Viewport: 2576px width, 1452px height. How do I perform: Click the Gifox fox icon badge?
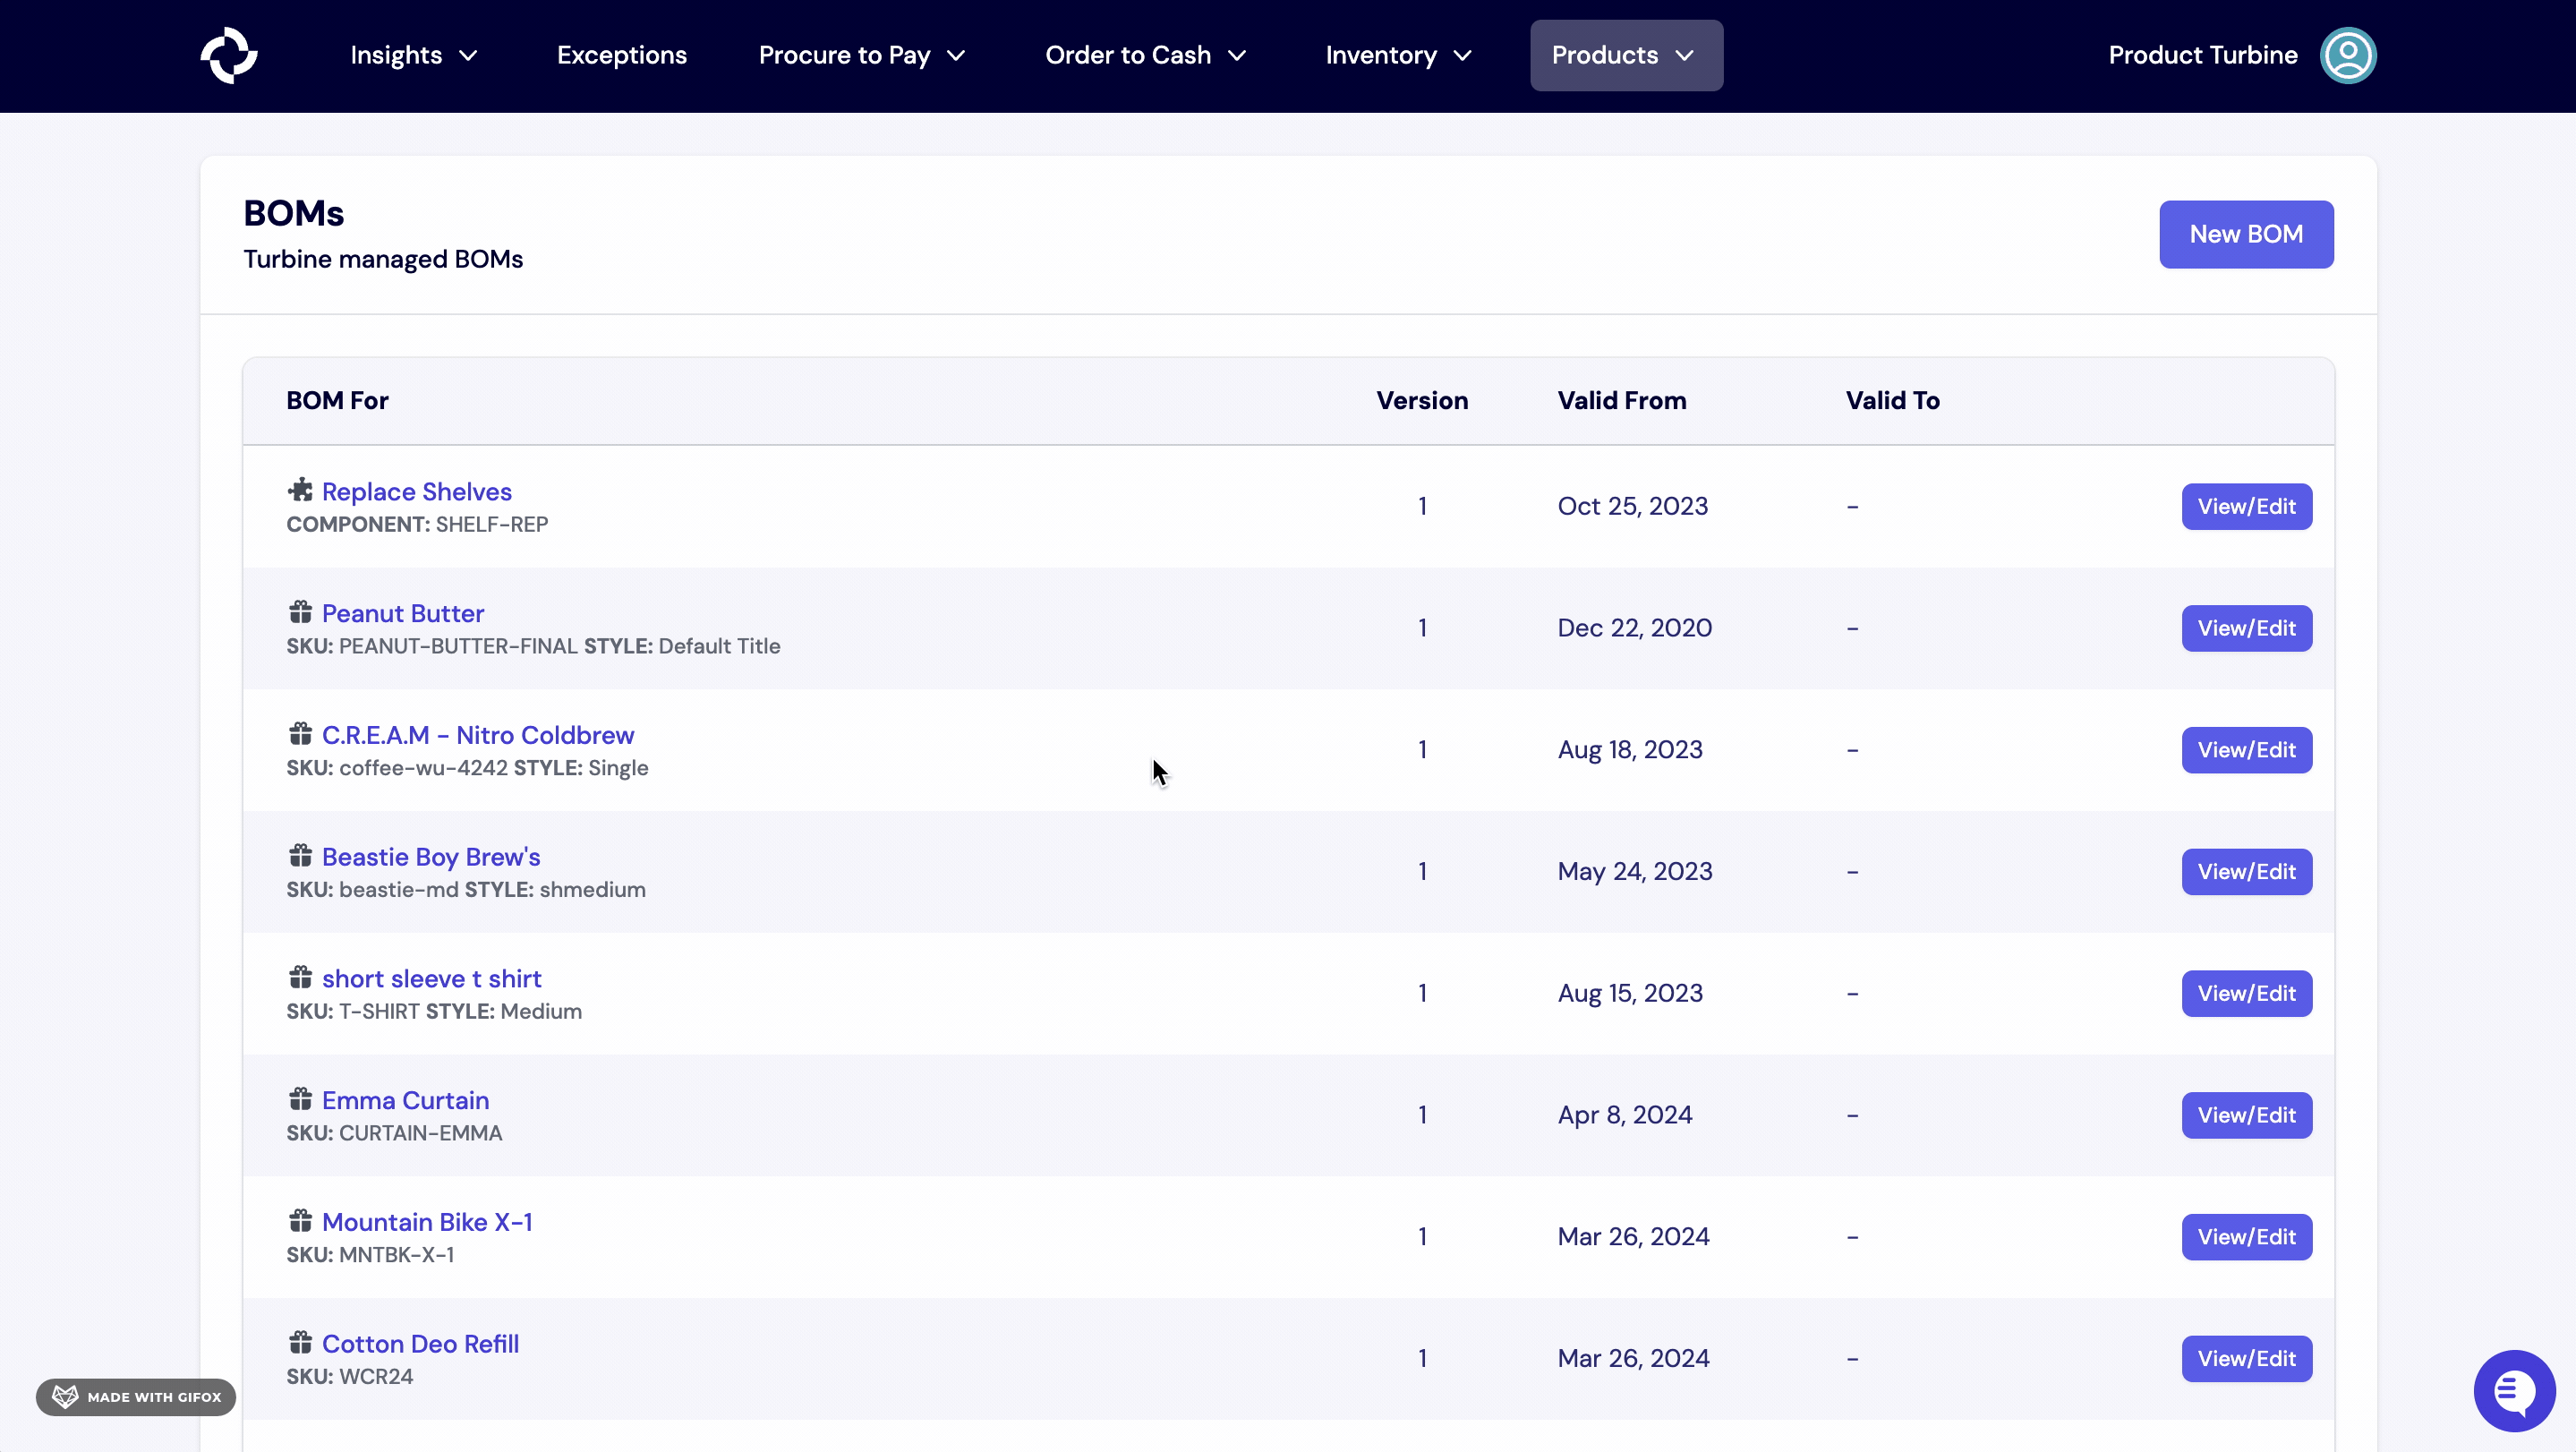tap(64, 1396)
